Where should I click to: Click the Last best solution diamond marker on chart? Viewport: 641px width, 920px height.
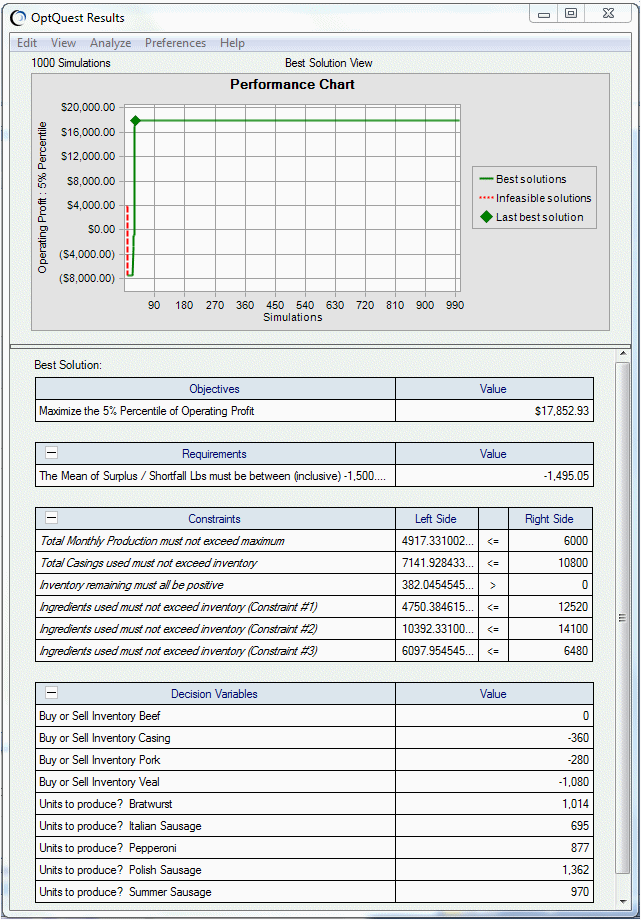coord(136,120)
